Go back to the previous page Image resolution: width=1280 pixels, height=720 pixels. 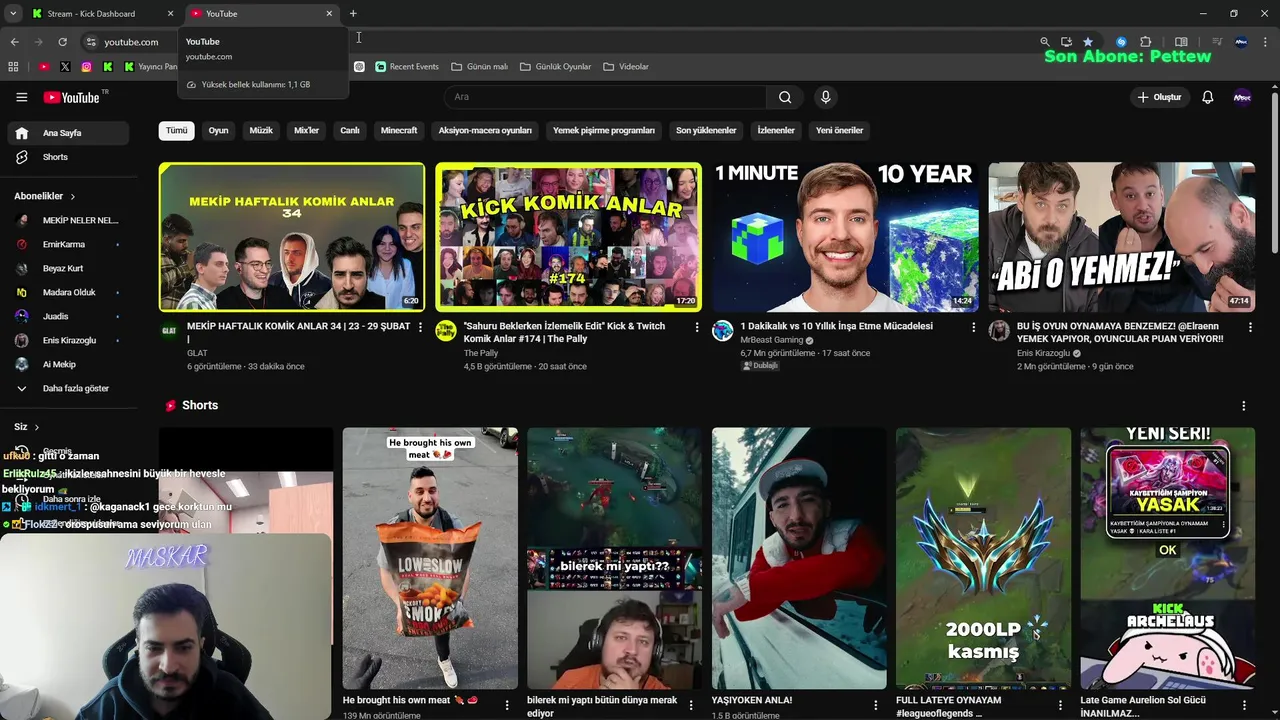[x=14, y=42]
